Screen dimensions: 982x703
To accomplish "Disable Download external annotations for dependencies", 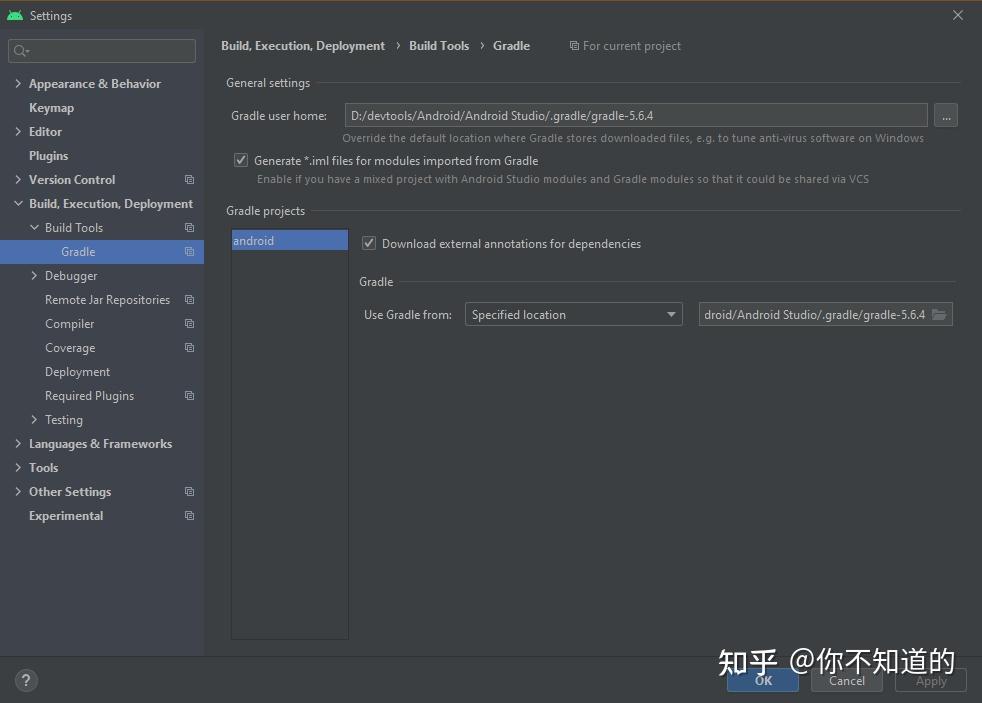I will [368, 243].
